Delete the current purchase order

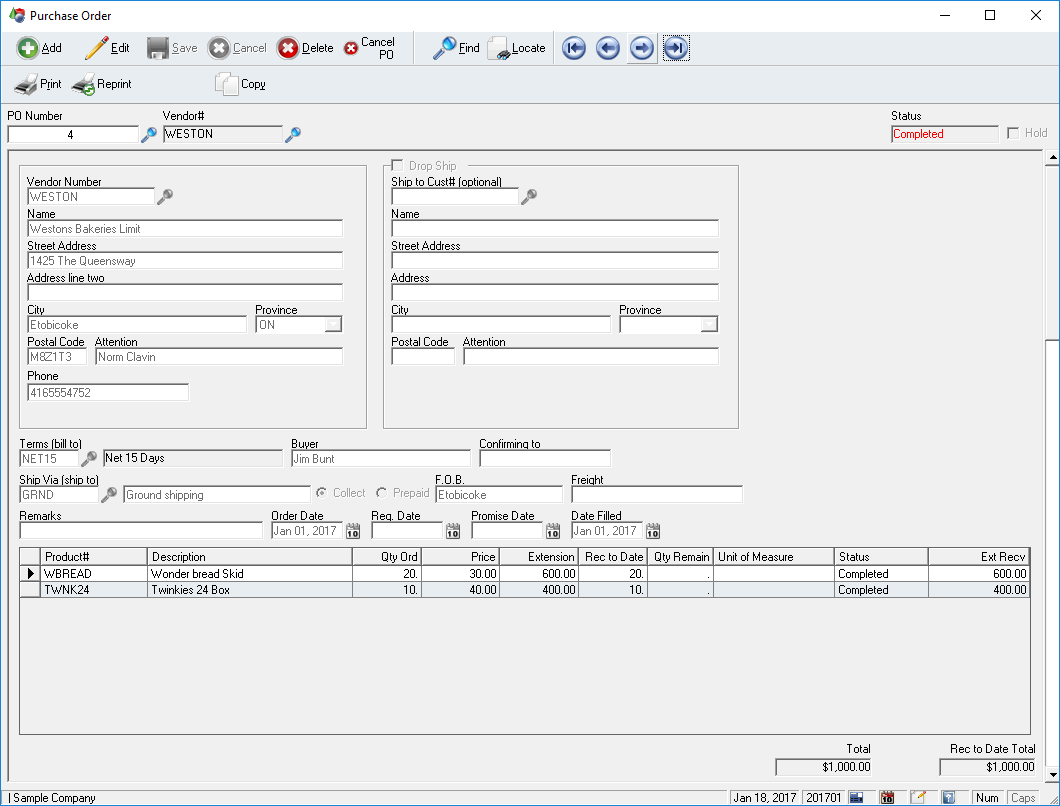click(305, 48)
